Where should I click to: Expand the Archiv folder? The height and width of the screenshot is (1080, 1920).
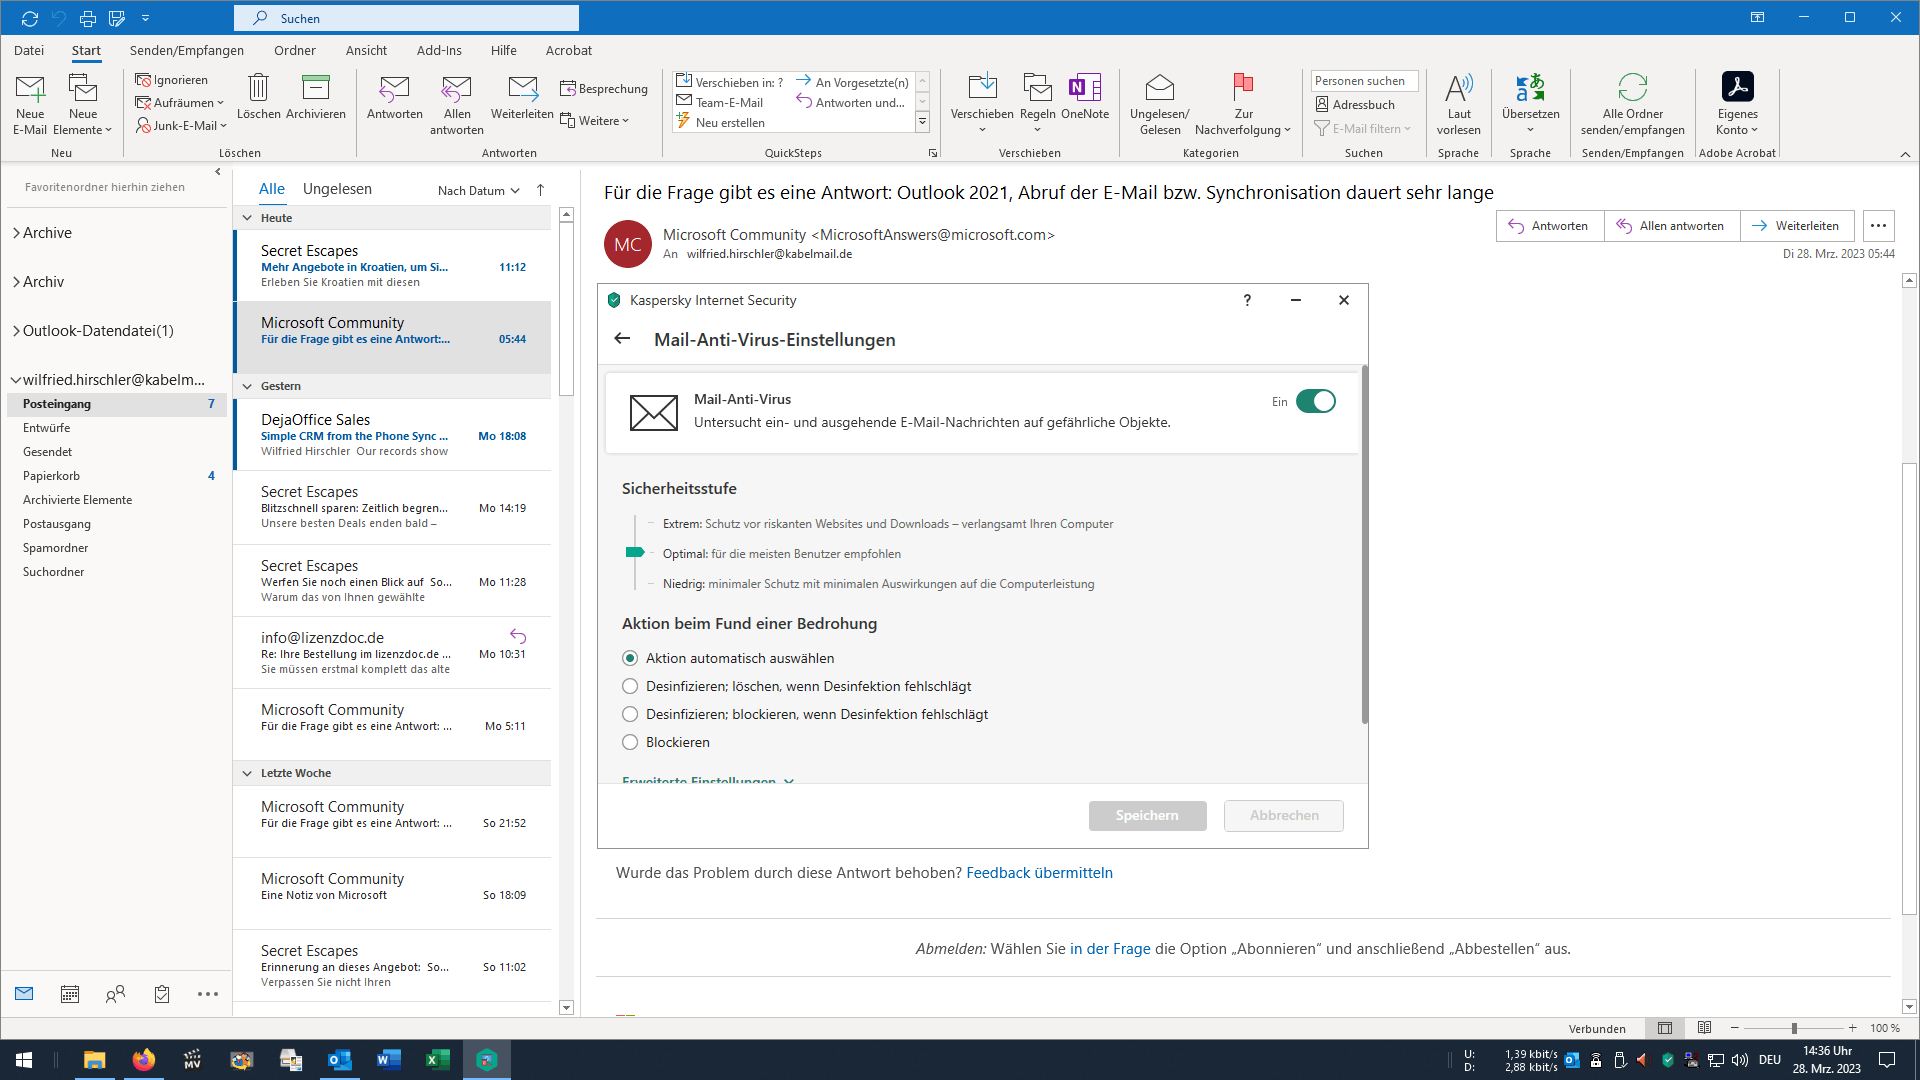[x=16, y=282]
